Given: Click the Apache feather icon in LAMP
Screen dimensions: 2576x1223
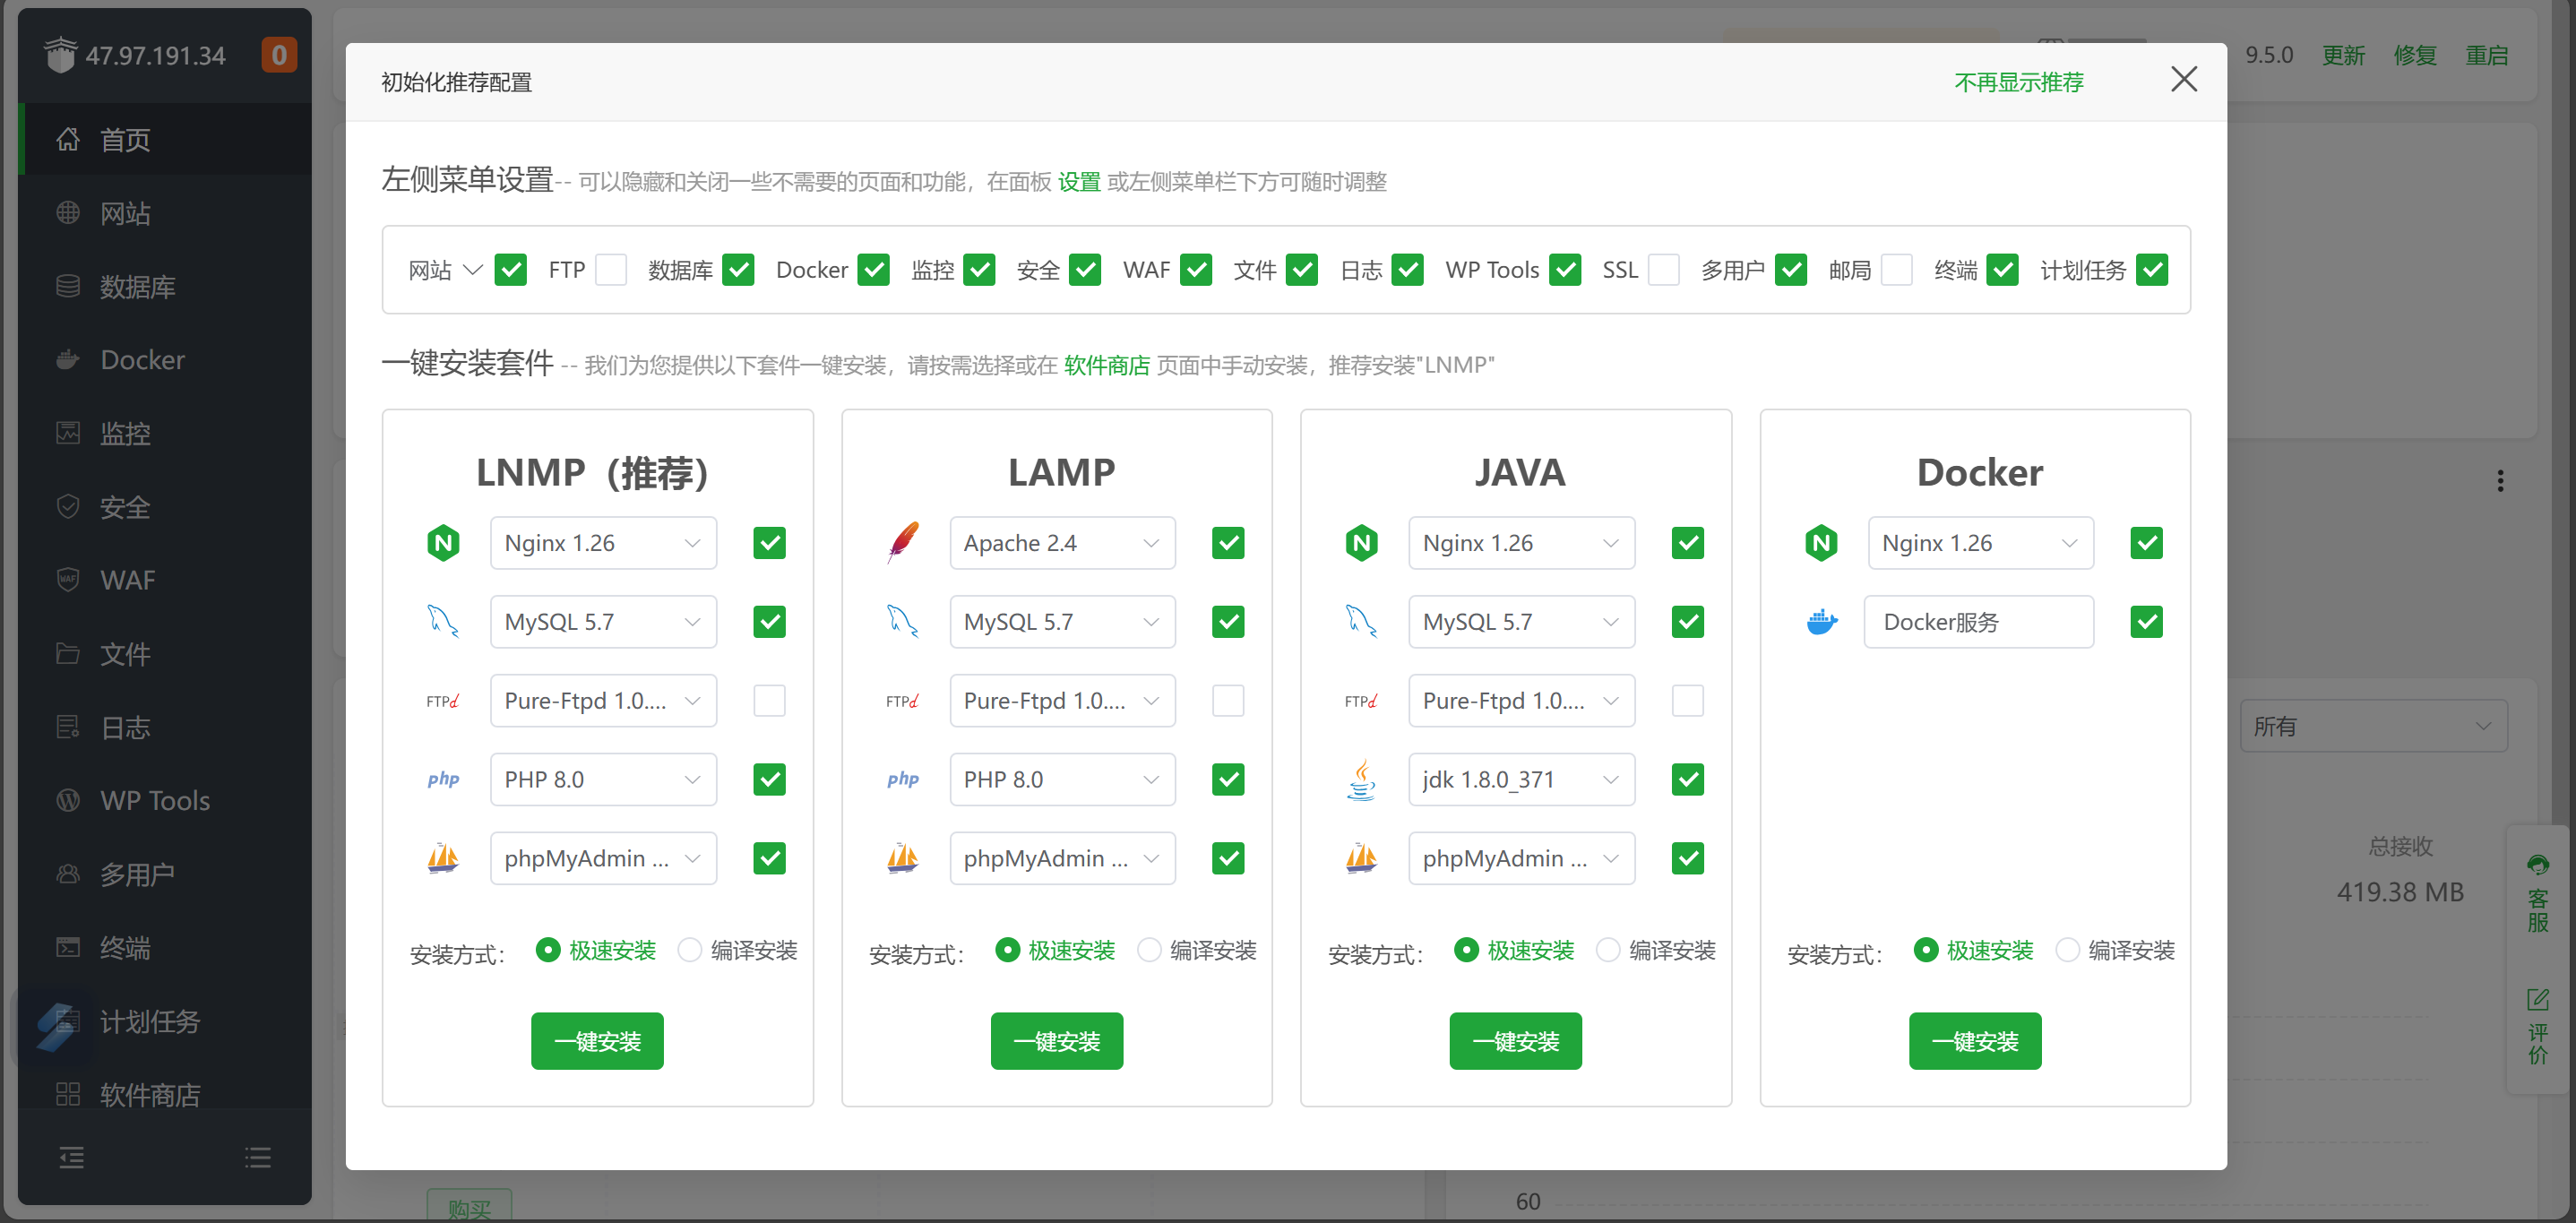Looking at the screenshot, I should (902, 543).
